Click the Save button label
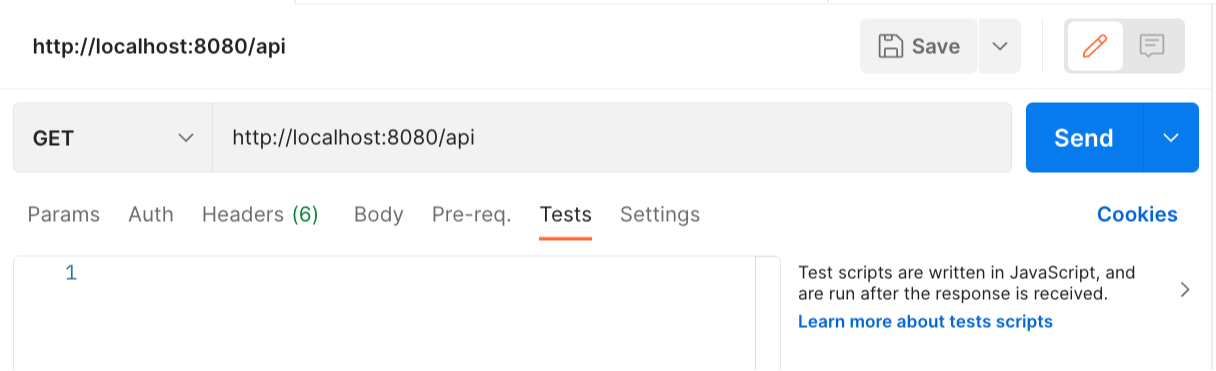 936,46
